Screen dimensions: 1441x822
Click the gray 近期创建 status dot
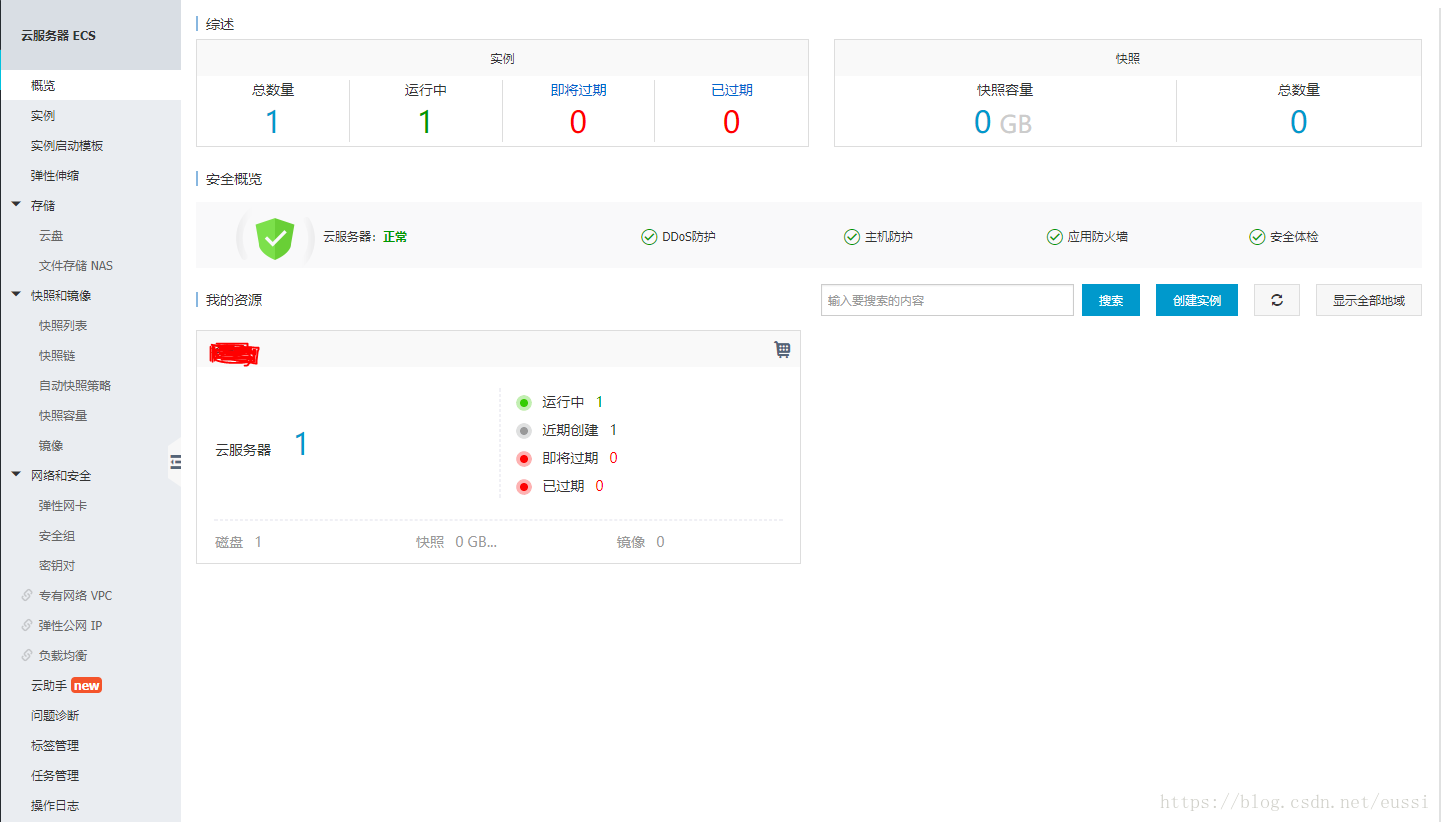[523, 430]
